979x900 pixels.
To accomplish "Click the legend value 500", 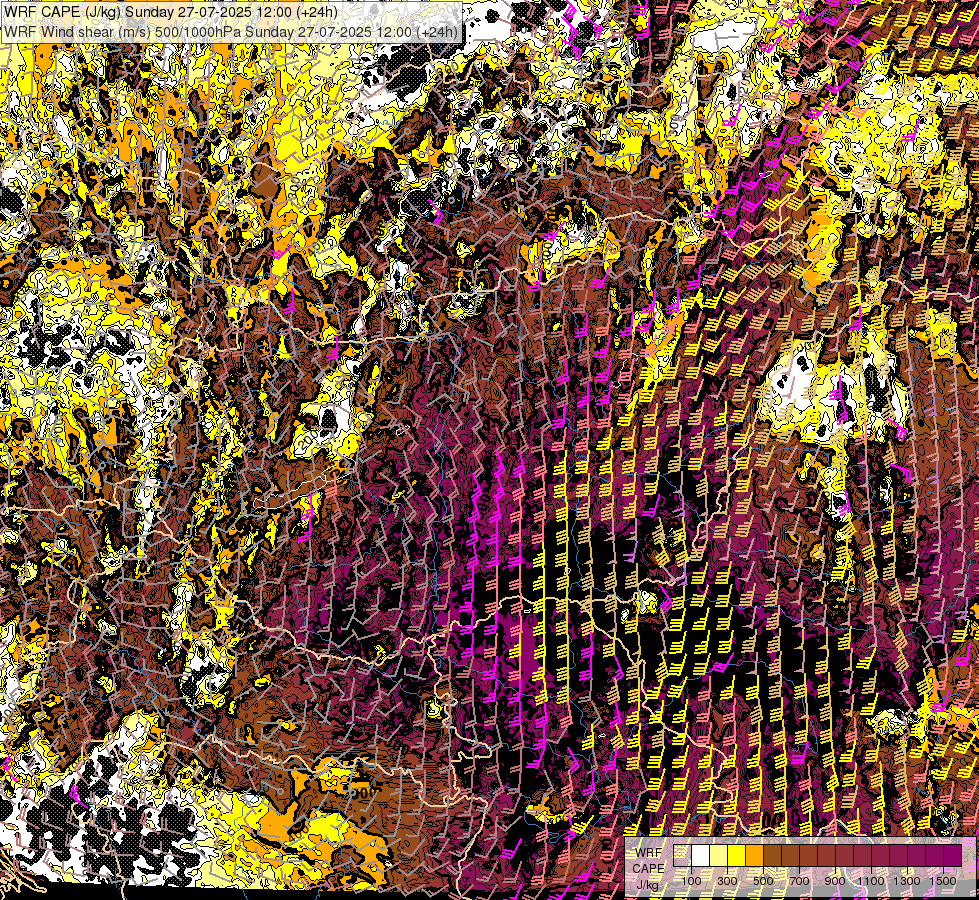I will [x=763, y=881].
